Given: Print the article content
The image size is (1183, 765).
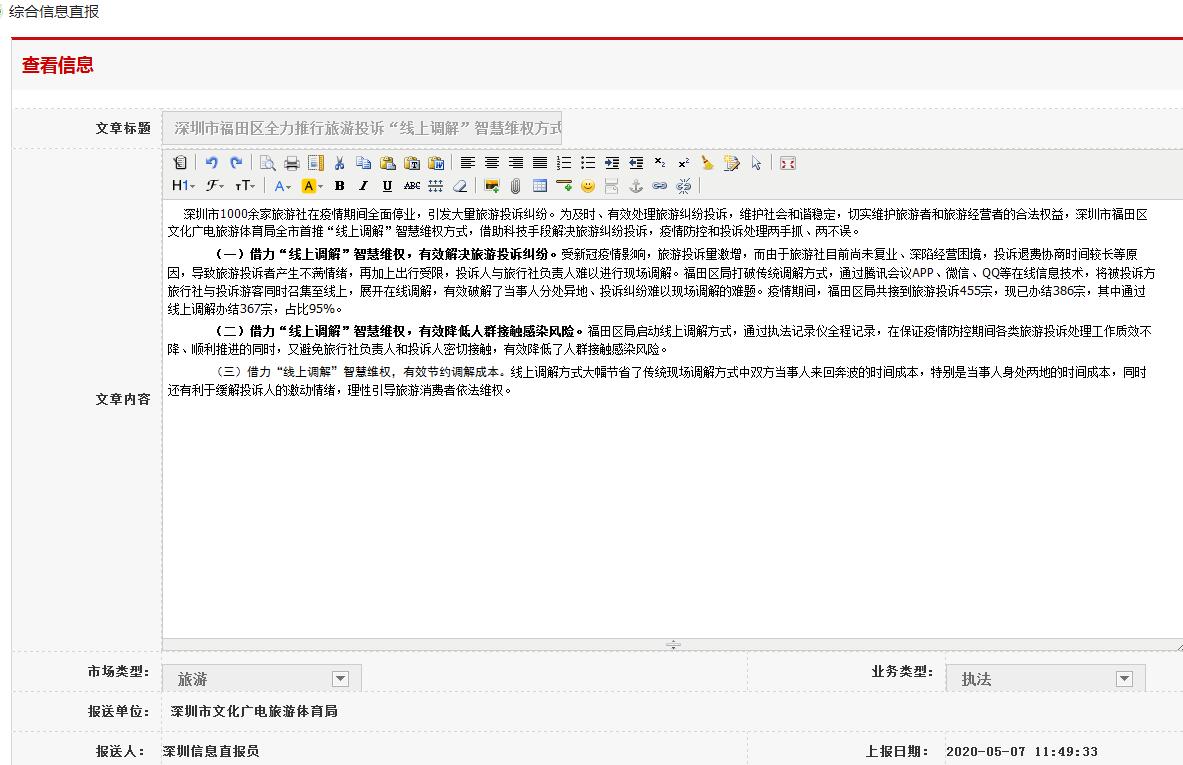Looking at the screenshot, I should coord(292,162).
